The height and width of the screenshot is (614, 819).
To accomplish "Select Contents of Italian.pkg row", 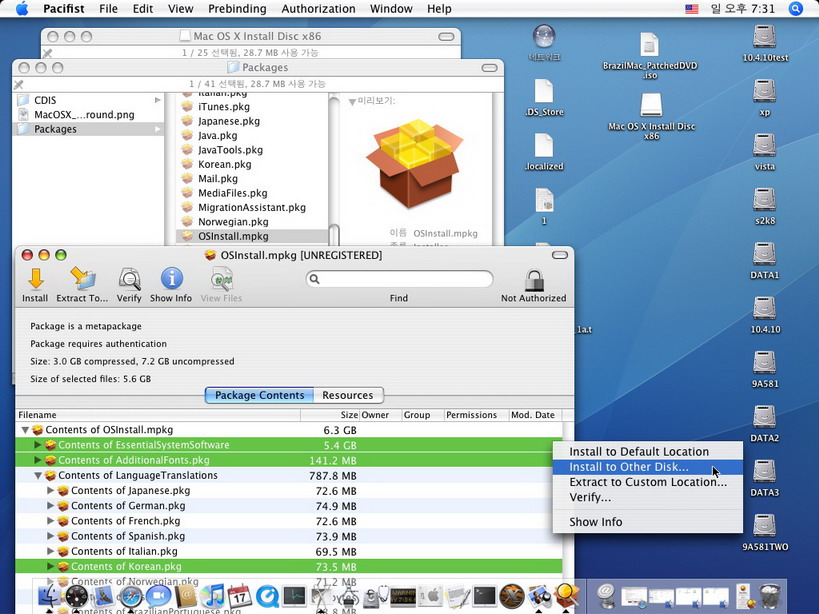I will [x=289, y=551].
